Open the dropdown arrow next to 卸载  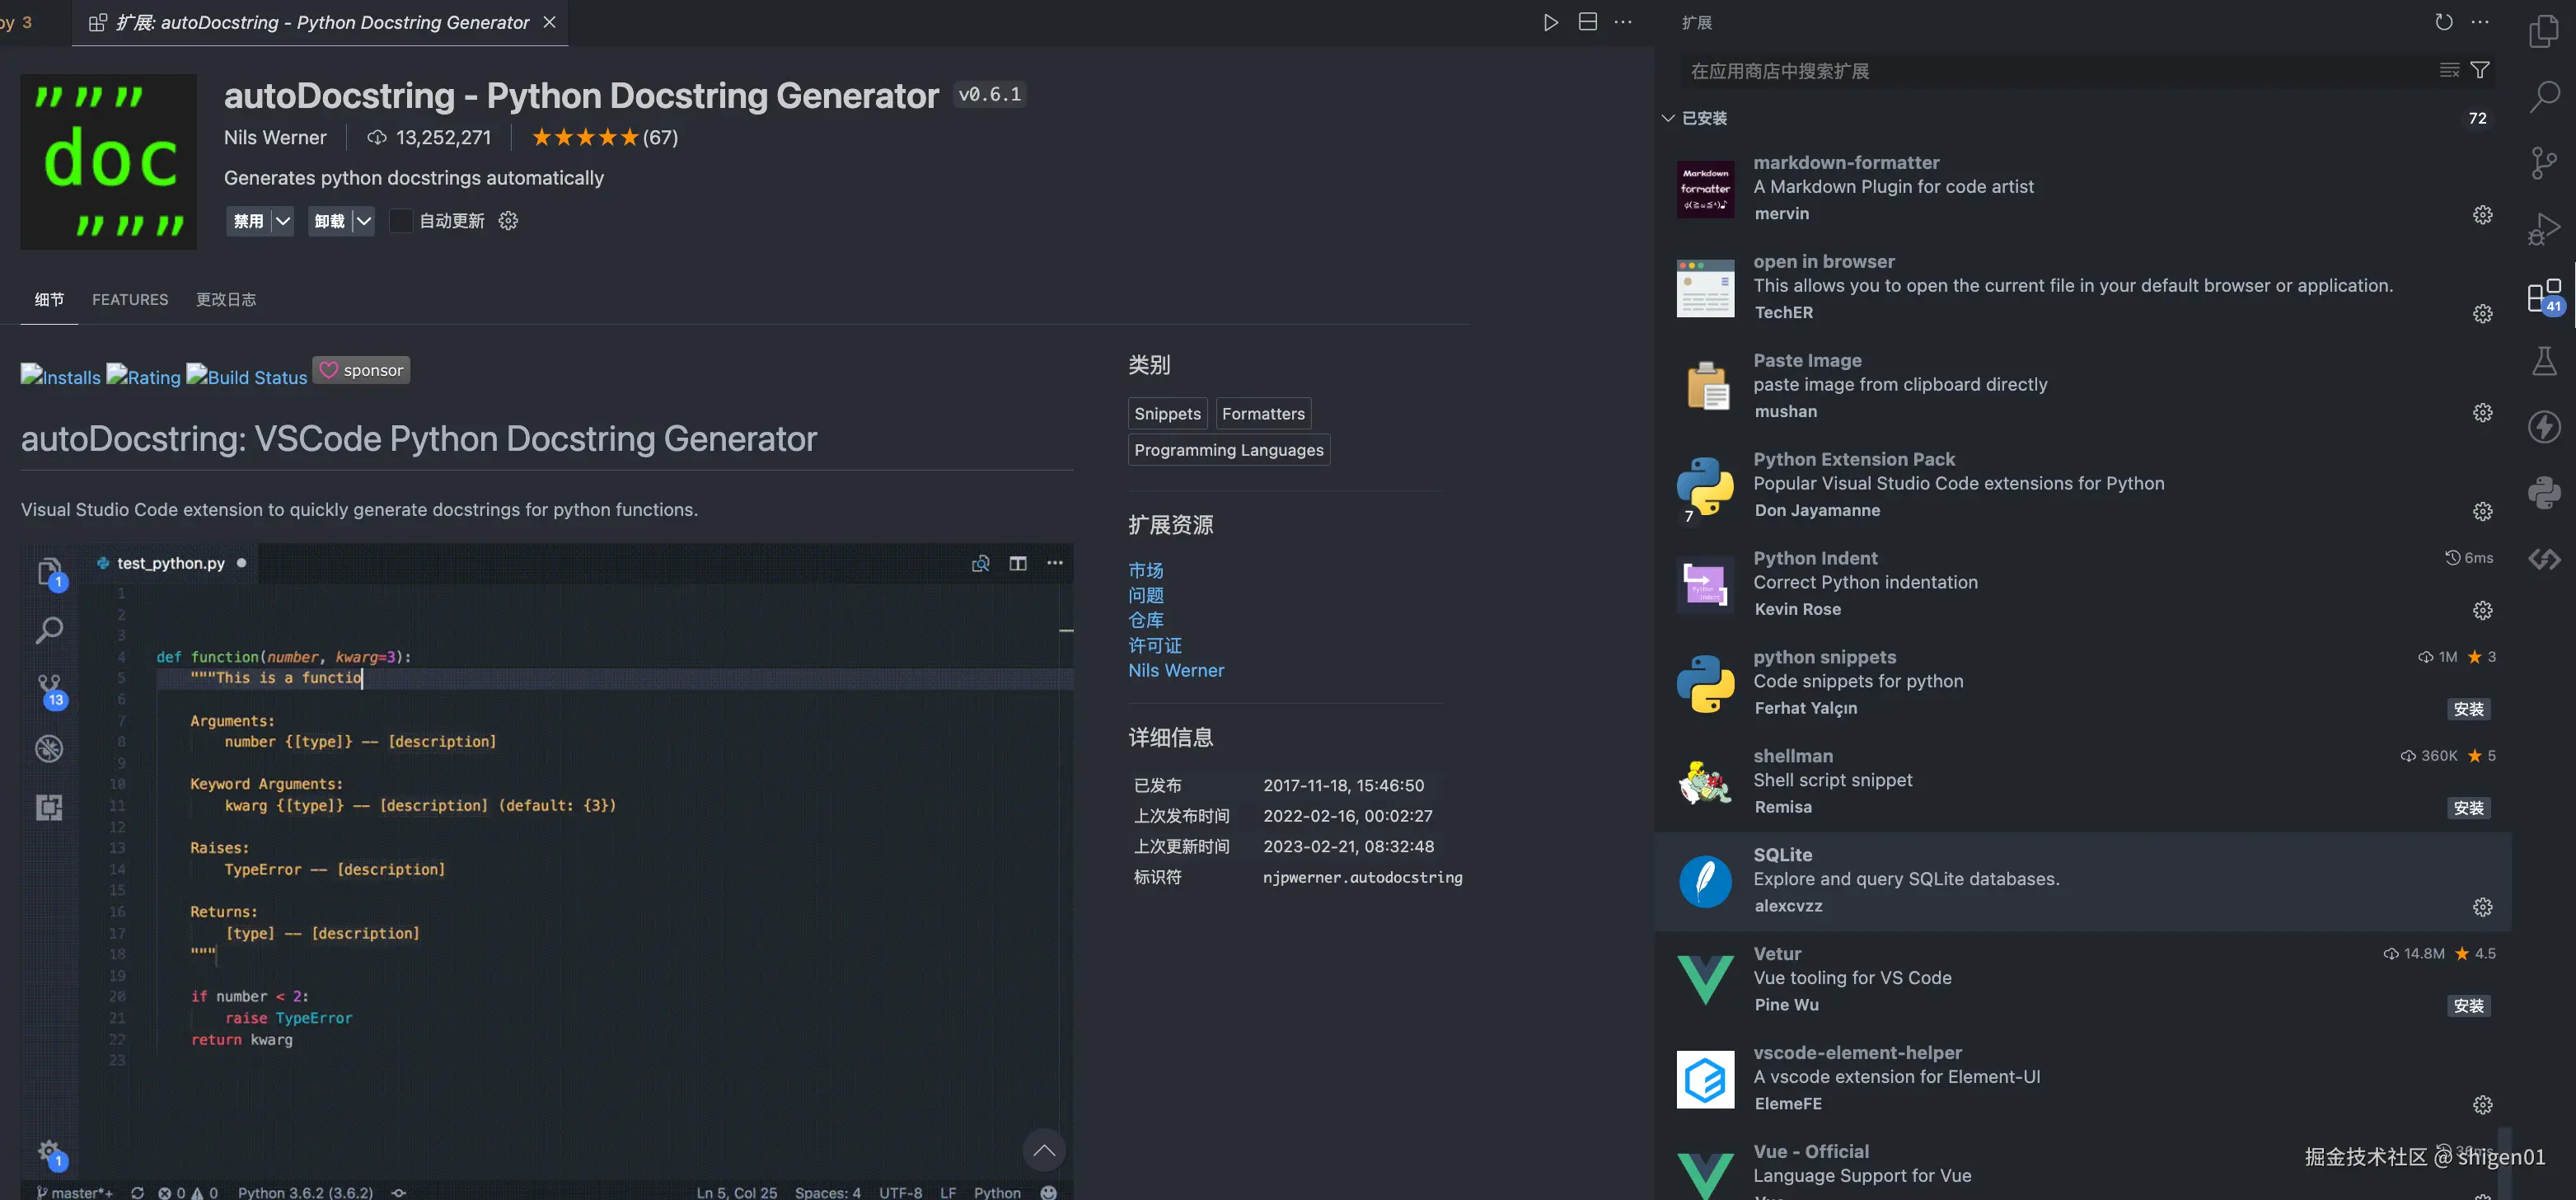(x=364, y=220)
